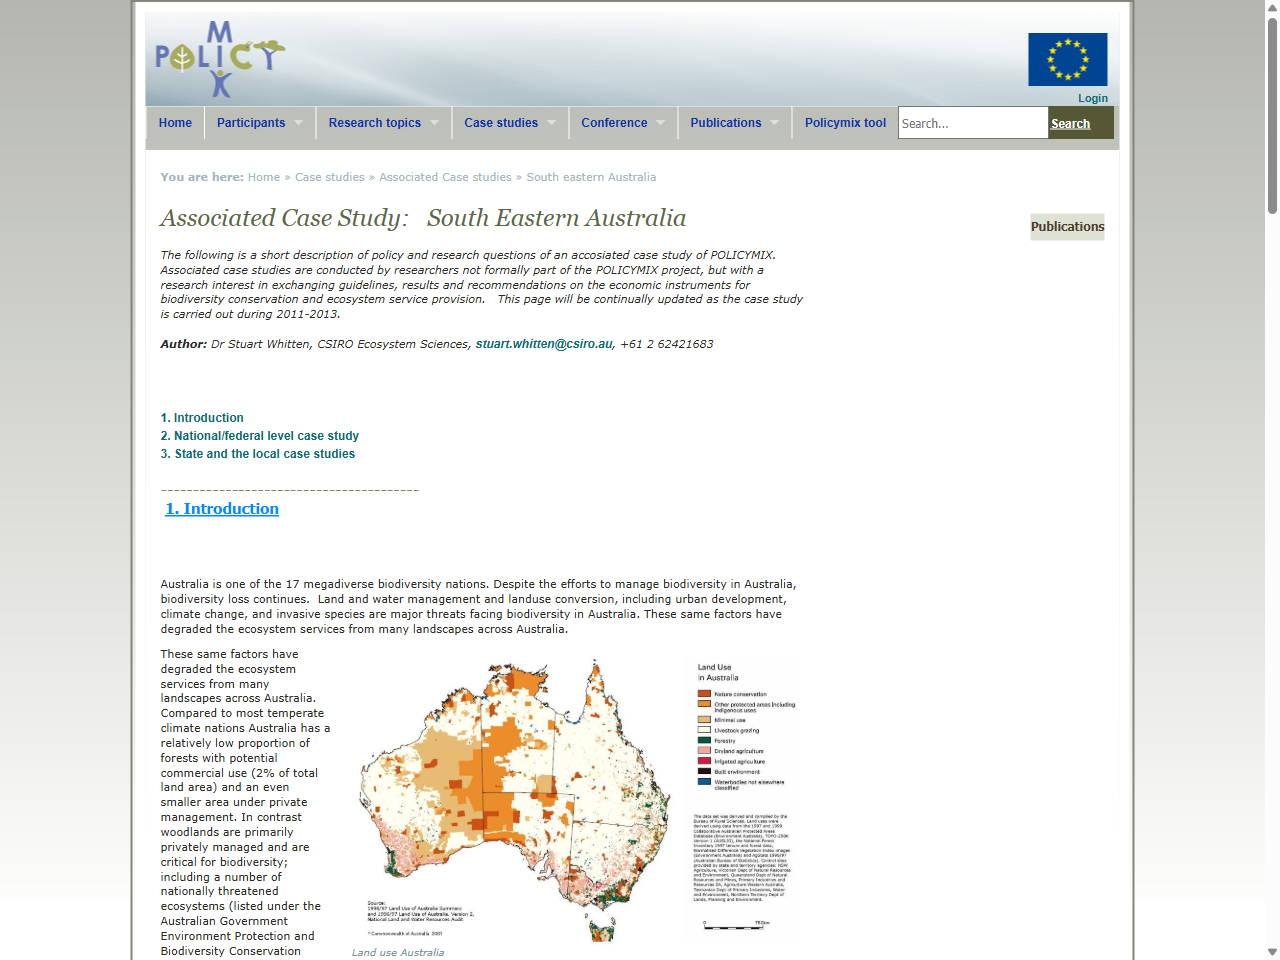Click the Land use Australia caption
1280x960 pixels.
click(398, 953)
